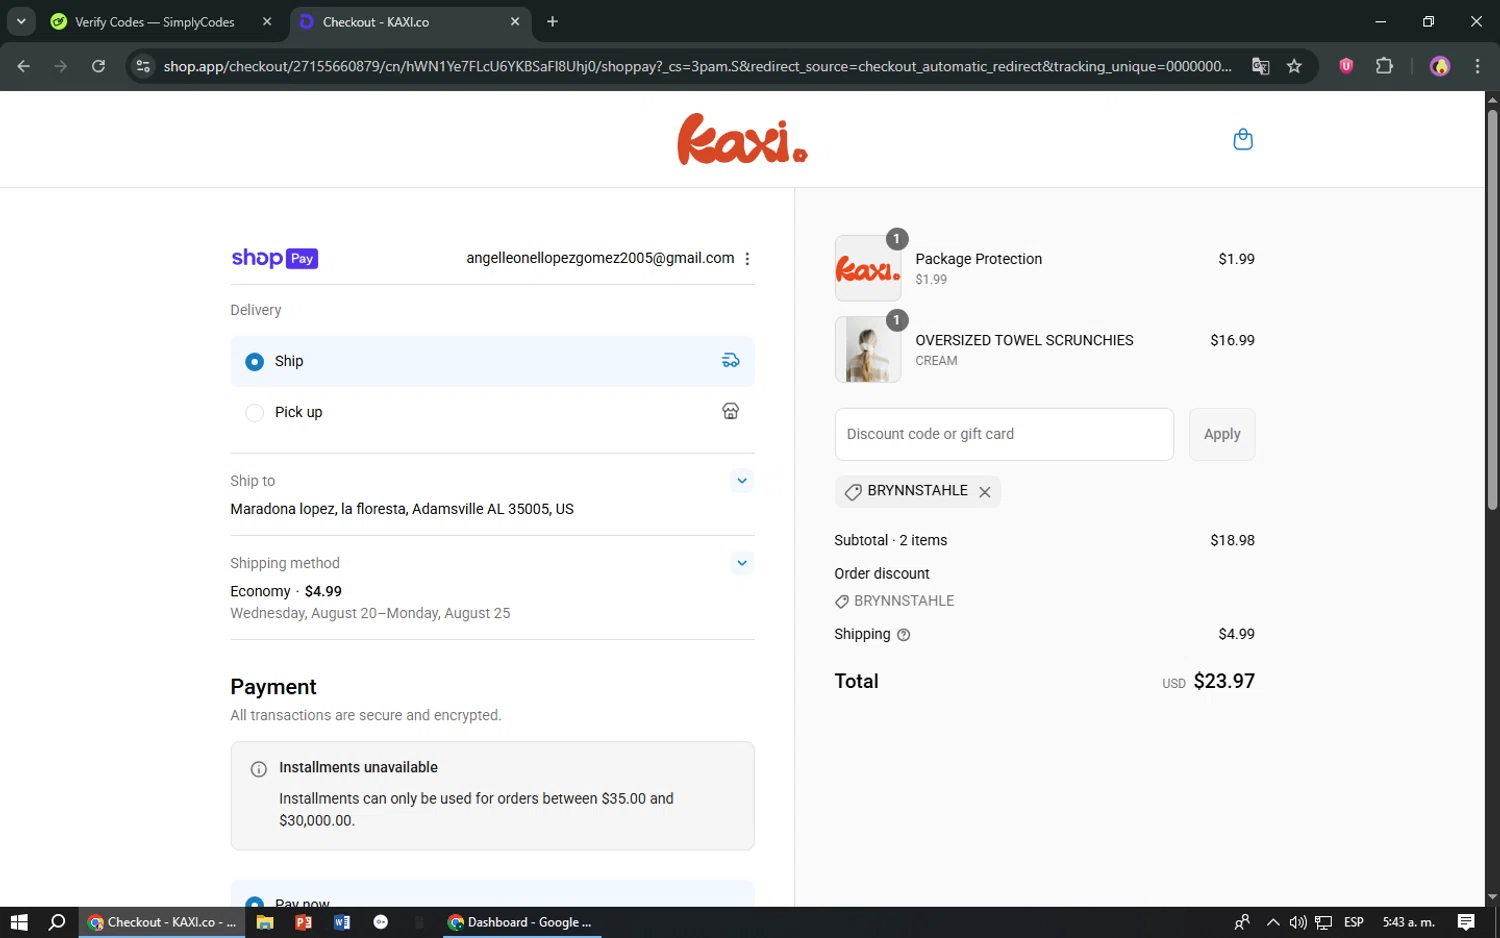The image size is (1500, 938).
Task: Go back to the previous page
Action: pos(24,66)
